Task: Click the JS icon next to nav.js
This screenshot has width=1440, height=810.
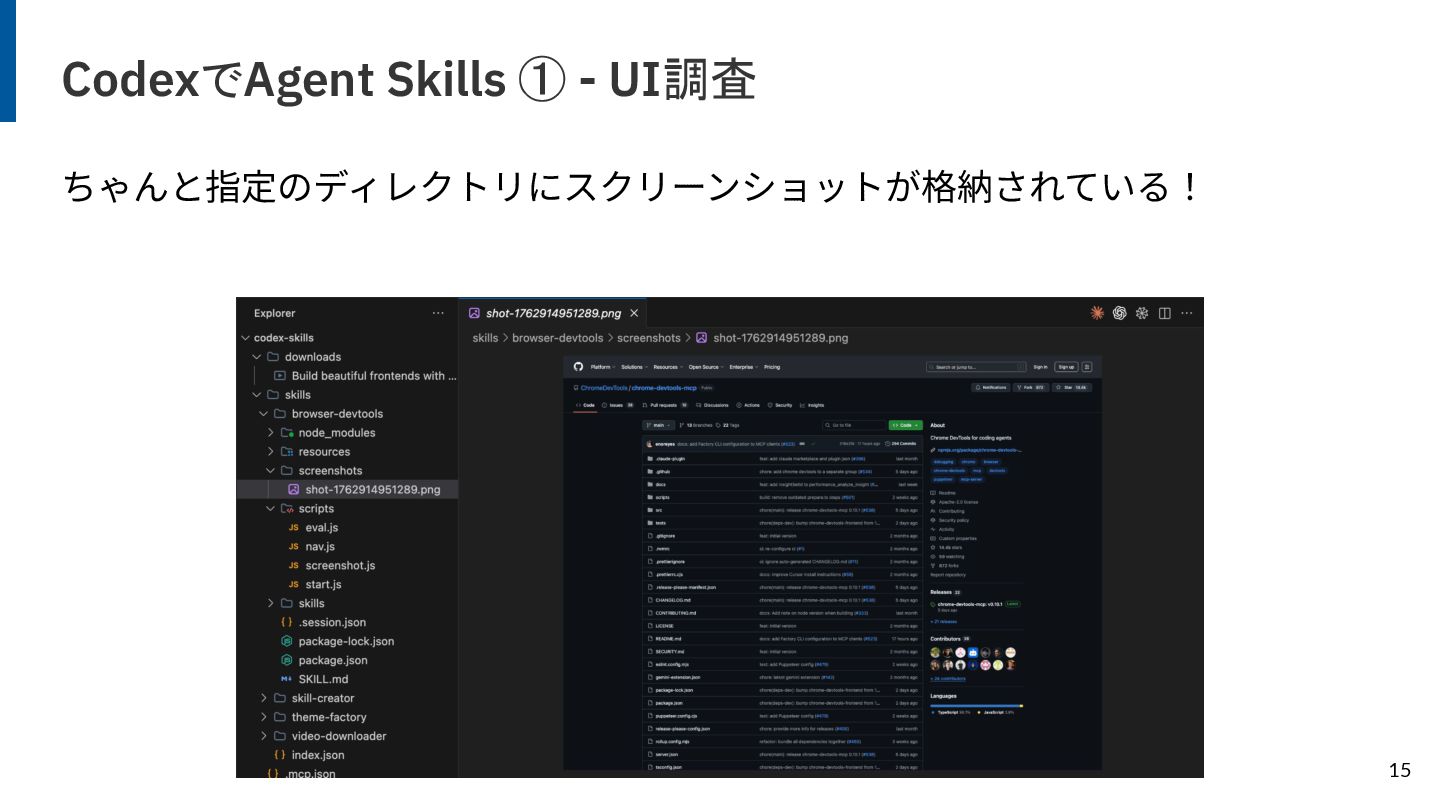Action: pyautogui.click(x=294, y=547)
